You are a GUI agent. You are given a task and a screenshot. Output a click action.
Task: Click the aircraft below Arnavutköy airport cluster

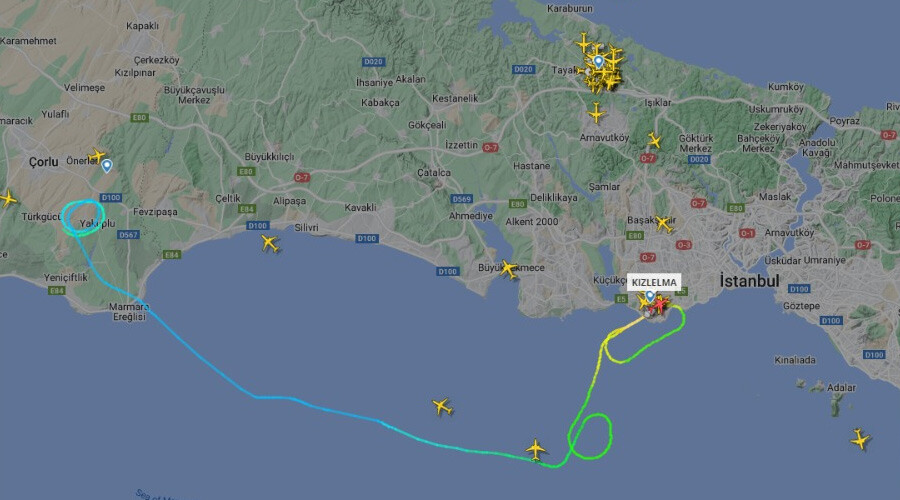596,113
